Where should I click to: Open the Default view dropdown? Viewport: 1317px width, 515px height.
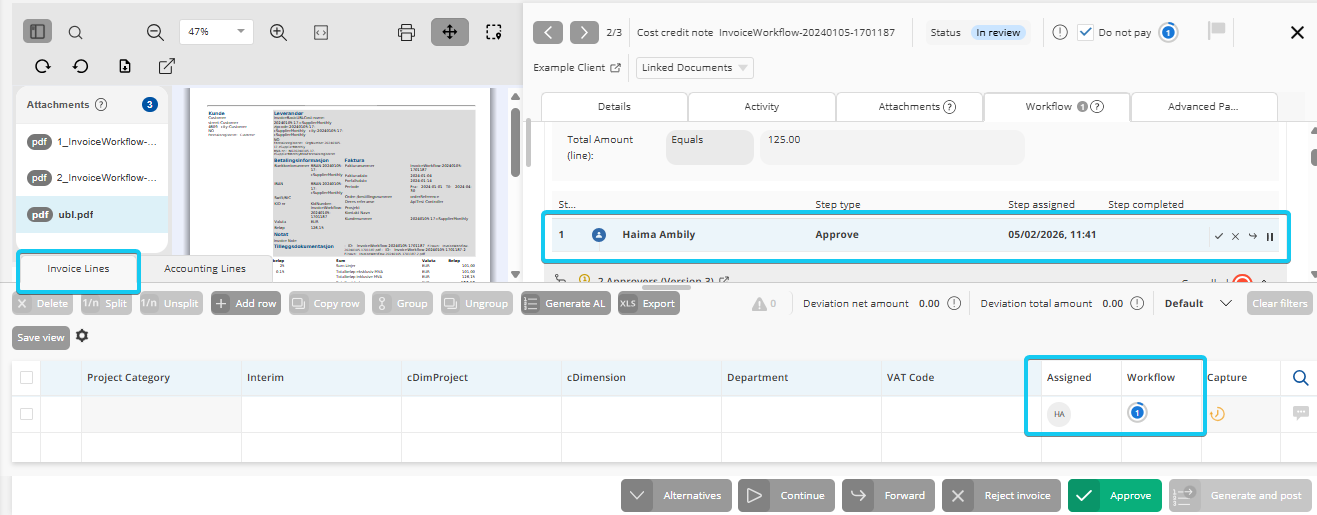coord(1225,304)
